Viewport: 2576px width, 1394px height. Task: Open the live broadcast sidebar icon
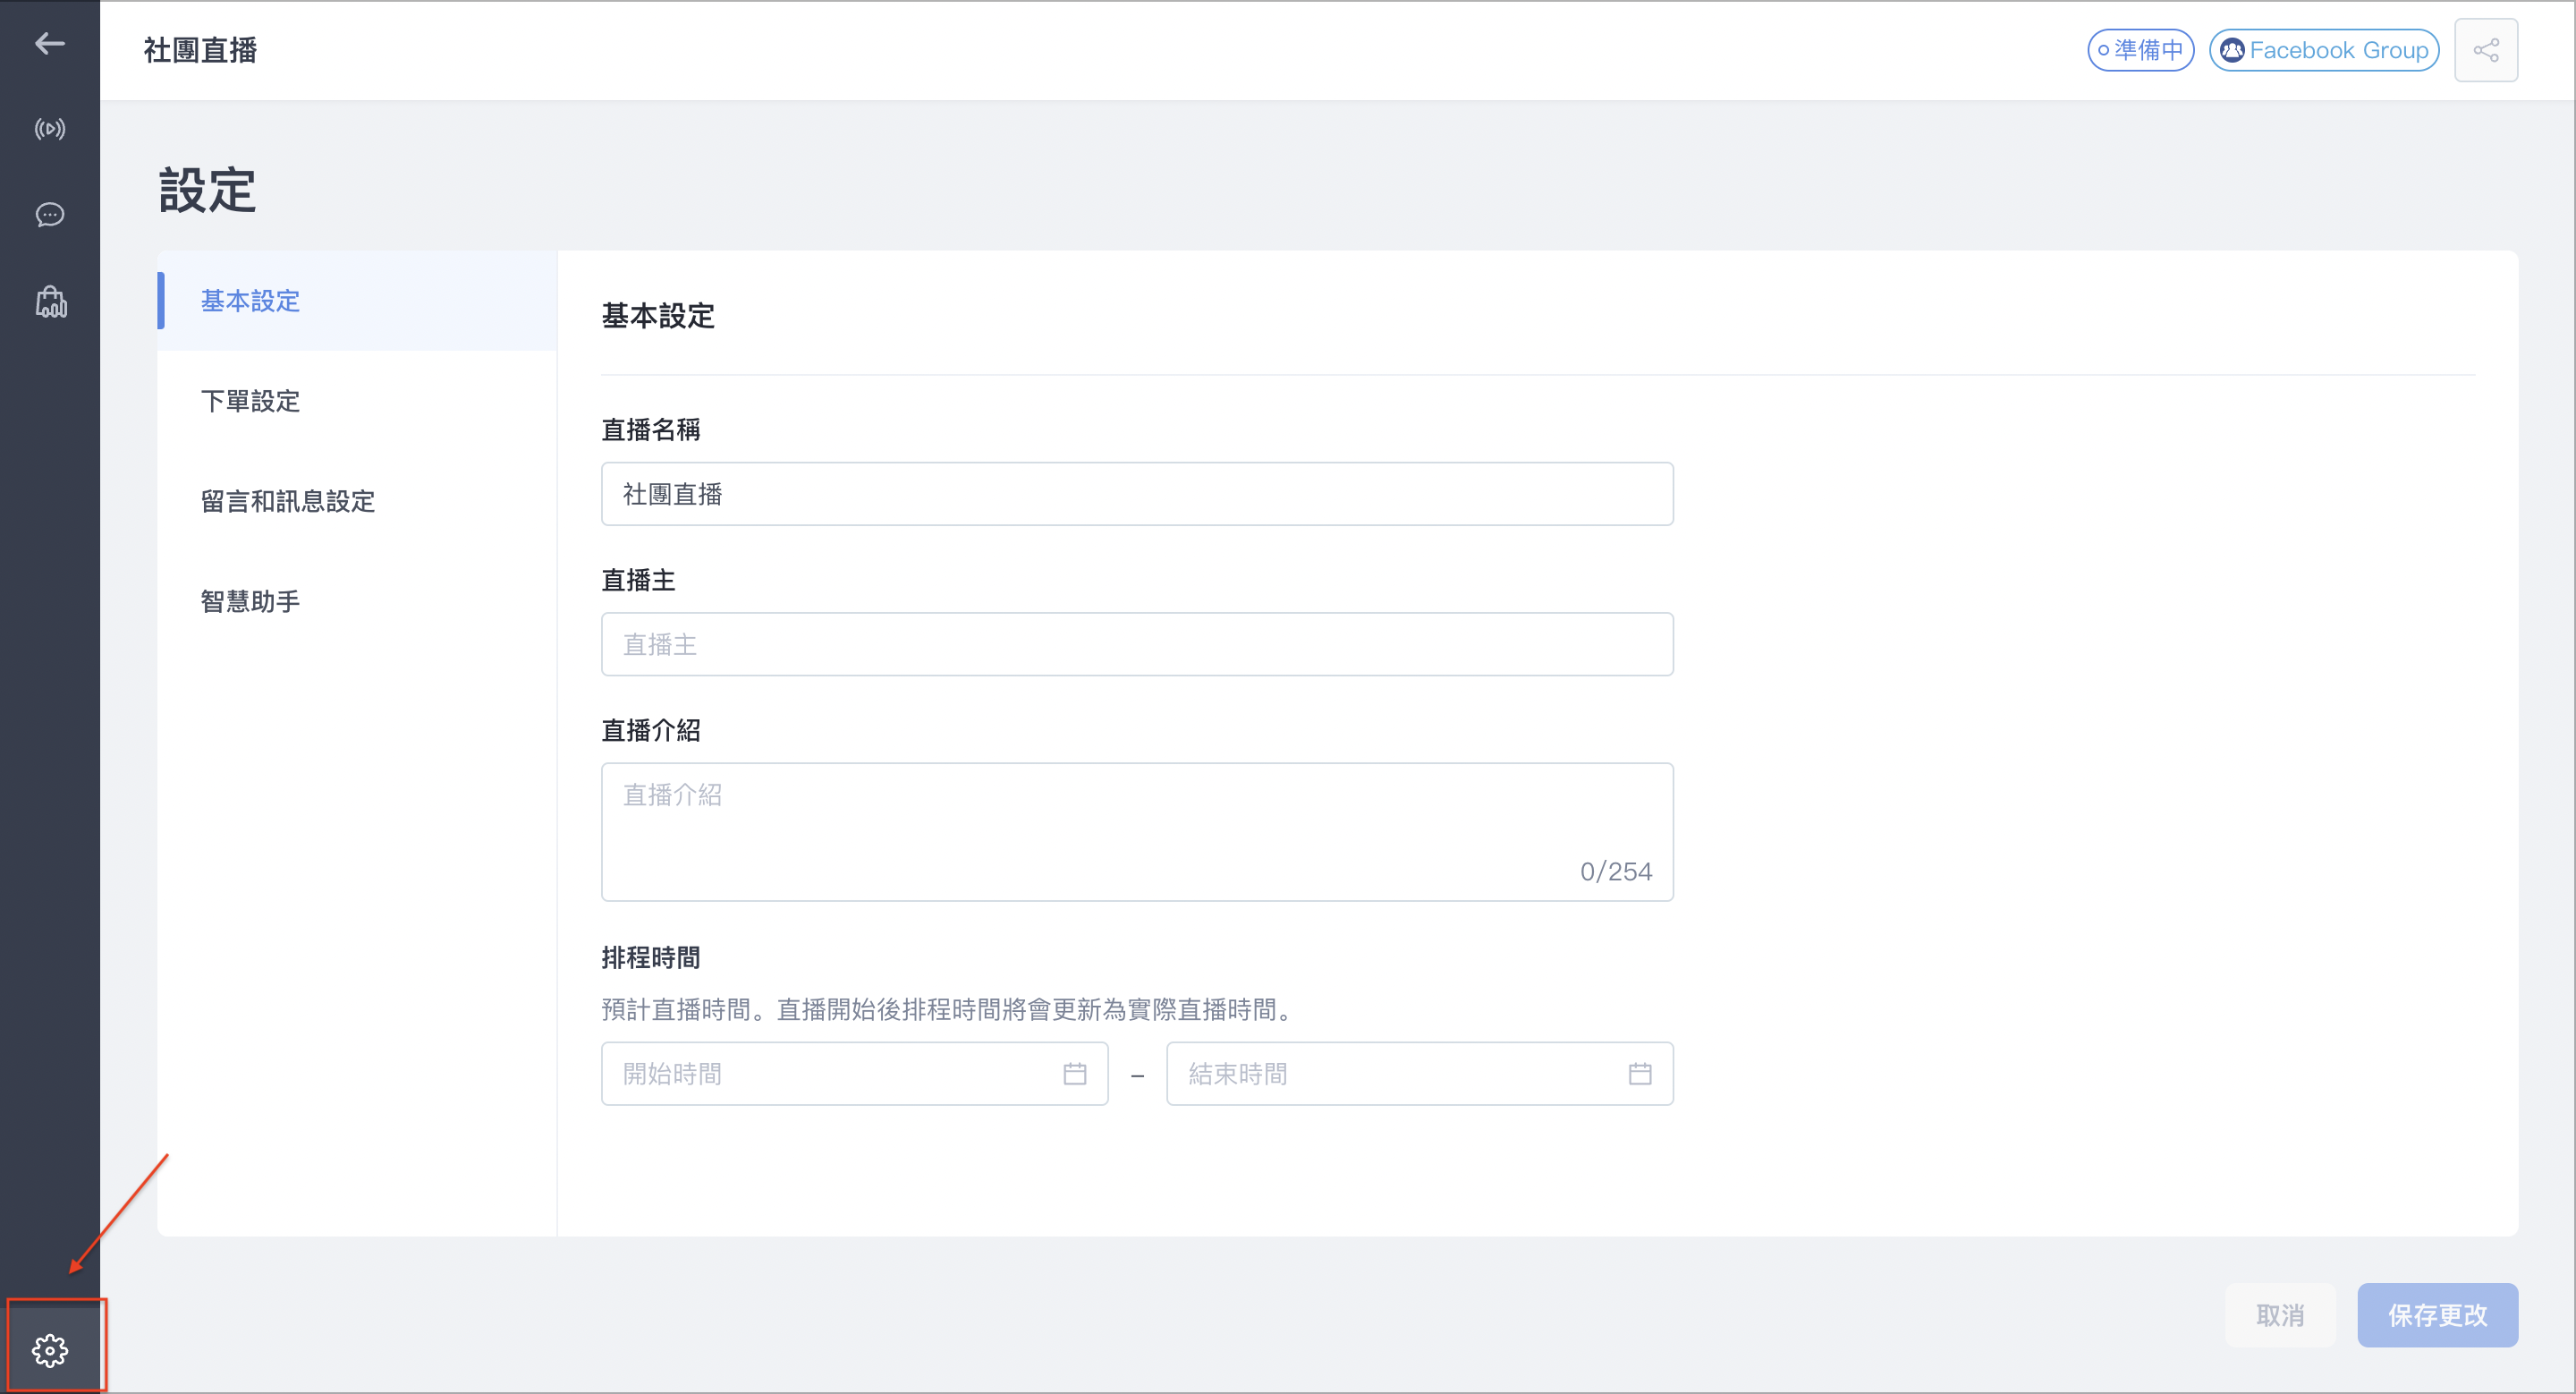[x=49, y=128]
